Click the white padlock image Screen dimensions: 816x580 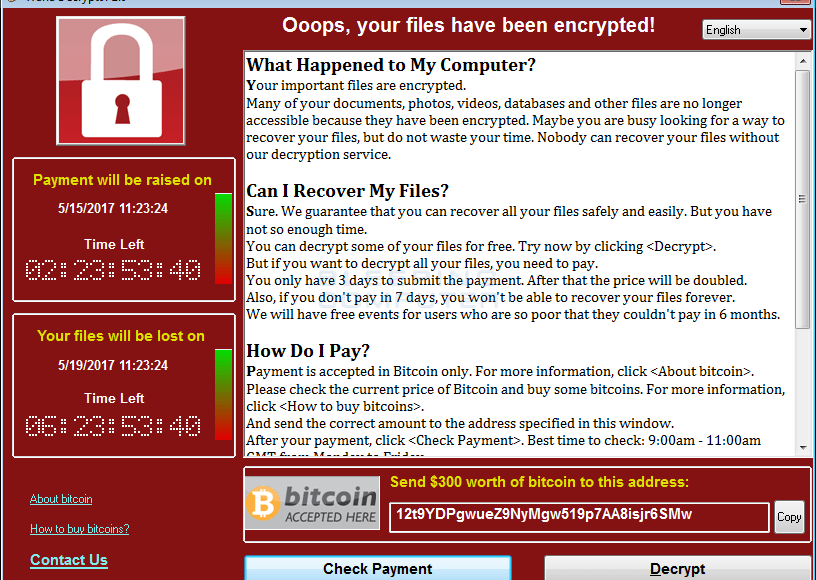point(121,81)
